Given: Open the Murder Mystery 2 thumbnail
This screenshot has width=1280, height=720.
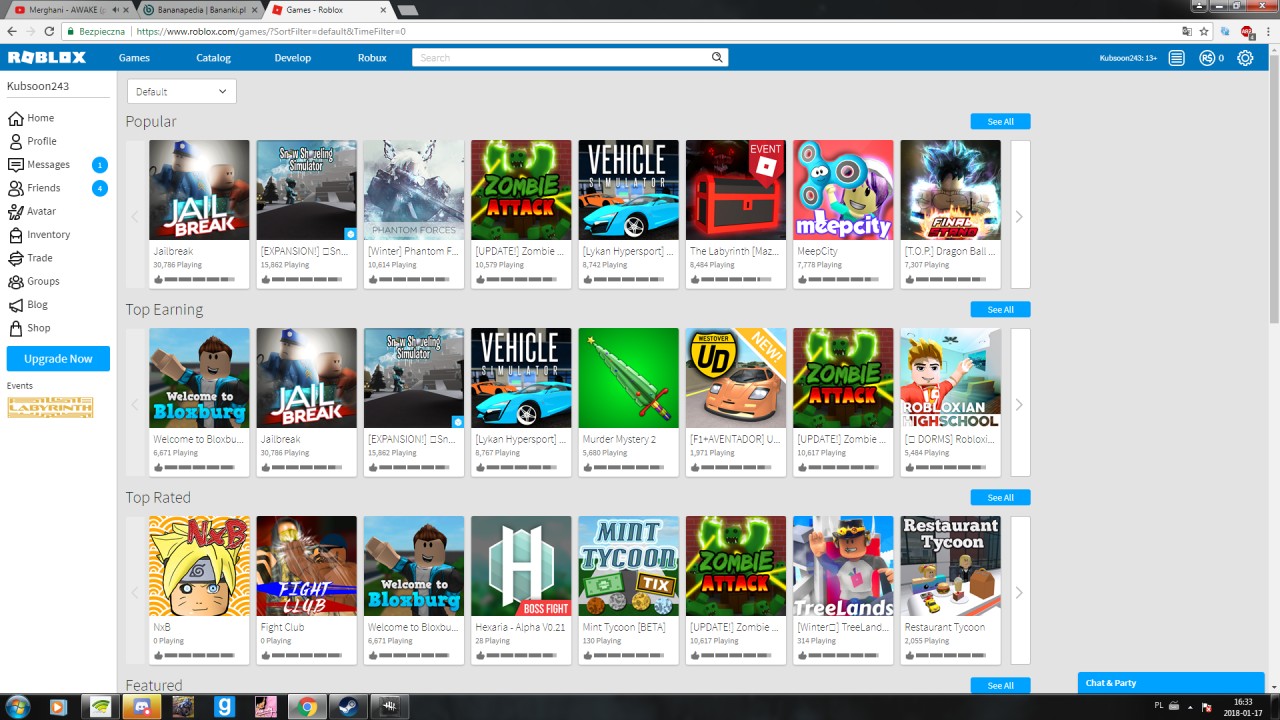Looking at the screenshot, I should [628, 378].
